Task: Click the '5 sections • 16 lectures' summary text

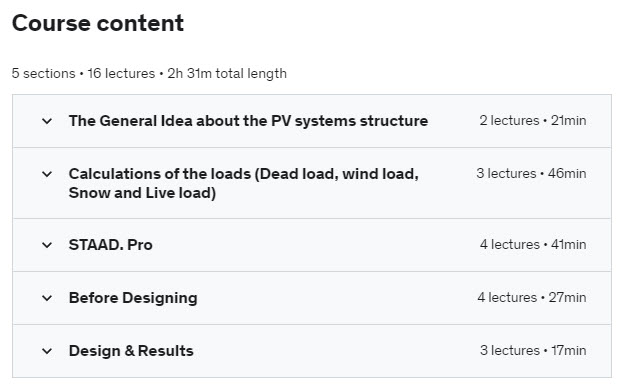Action: [x=84, y=73]
